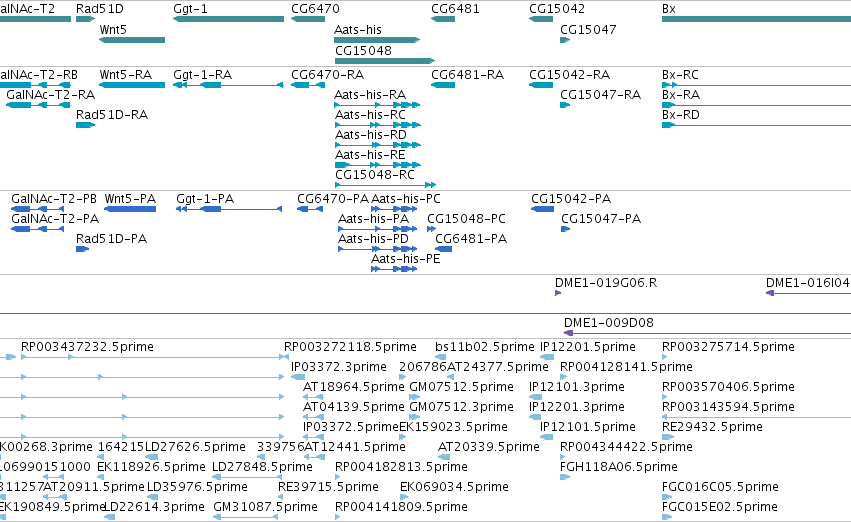Select the AT18964.5prime EST label
Viewport: 851px width, 522px height.
pyautogui.click(x=354, y=387)
